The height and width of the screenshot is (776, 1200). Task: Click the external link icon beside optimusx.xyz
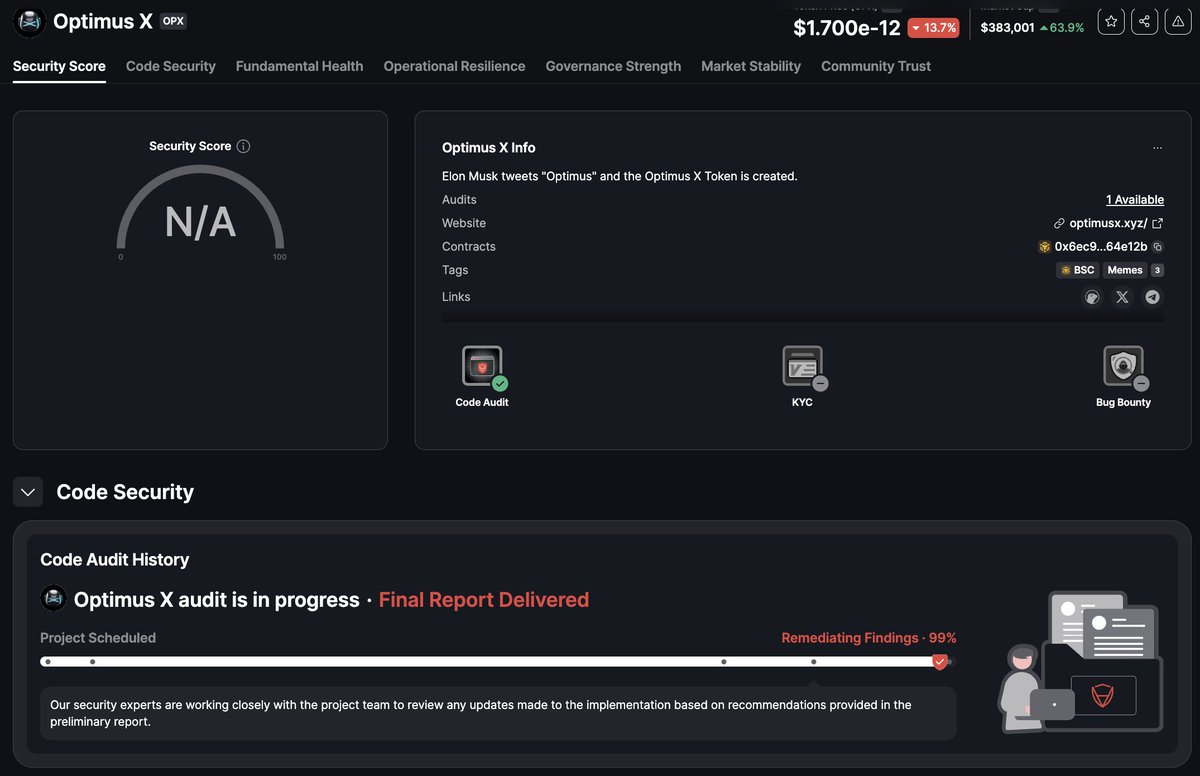[x=1157, y=223]
